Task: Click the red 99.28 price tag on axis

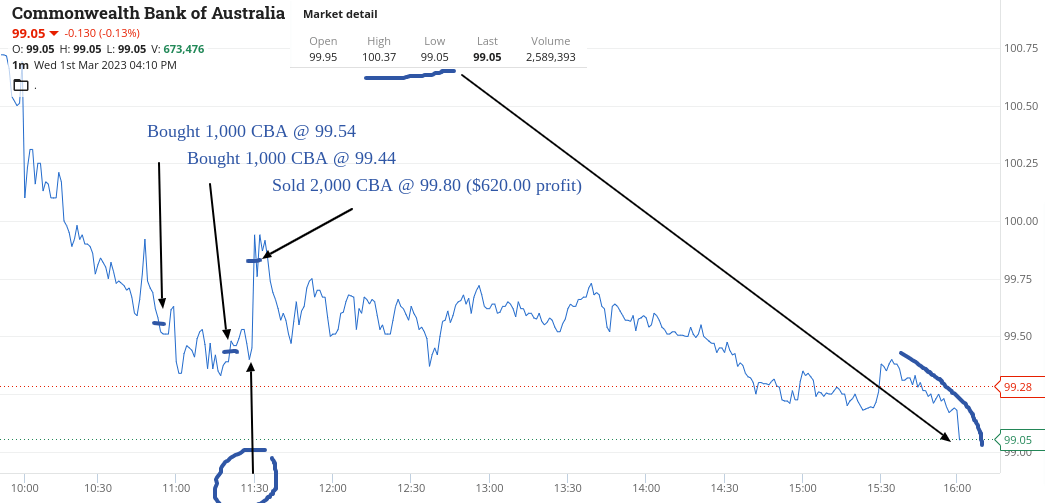Action: click(x=1017, y=386)
